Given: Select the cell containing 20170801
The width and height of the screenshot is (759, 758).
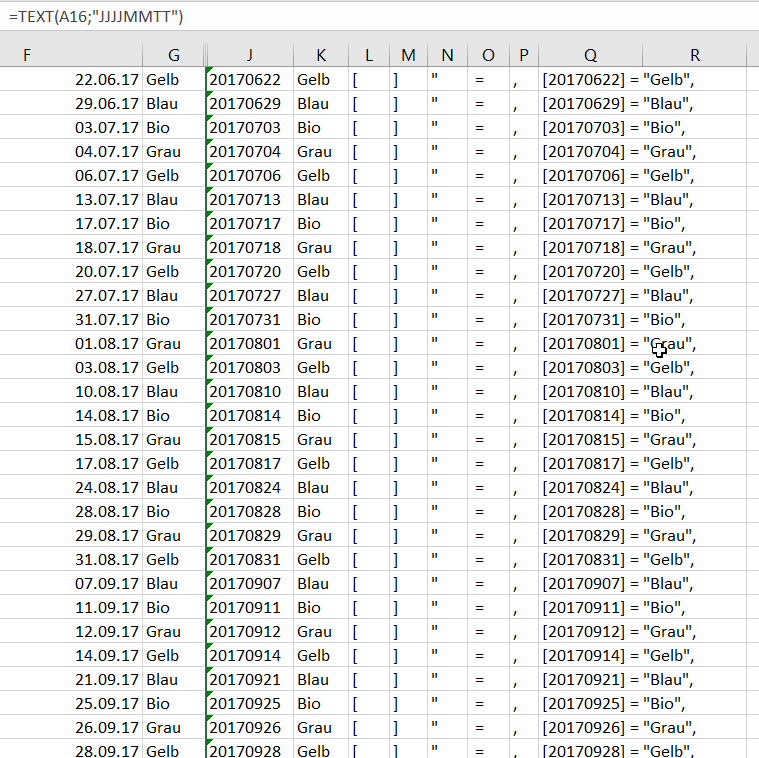Looking at the screenshot, I should [x=245, y=344].
